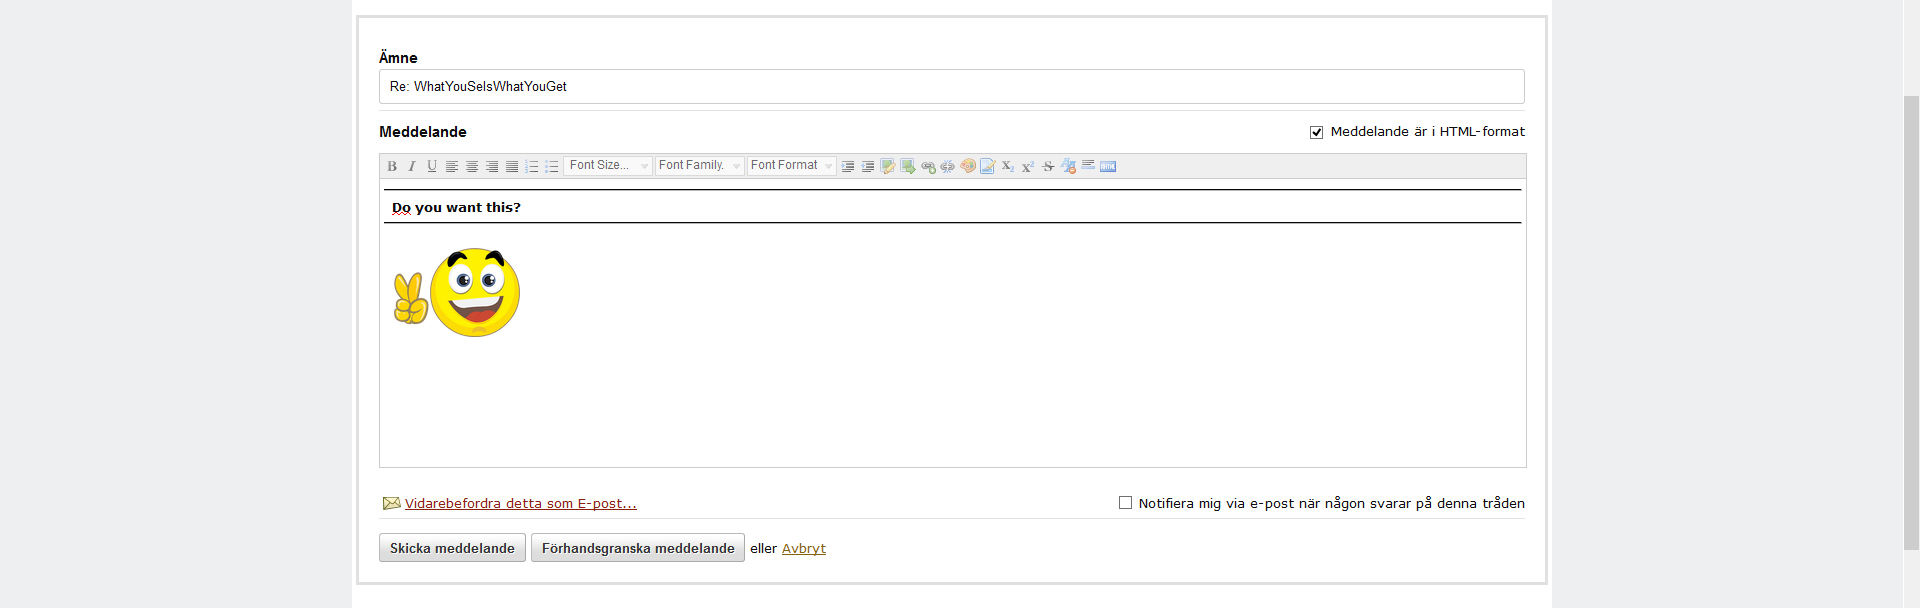Screen dimensions: 1920x608
Task: Uncheck Meddelande är i HTML-format
Action: click(x=1316, y=132)
